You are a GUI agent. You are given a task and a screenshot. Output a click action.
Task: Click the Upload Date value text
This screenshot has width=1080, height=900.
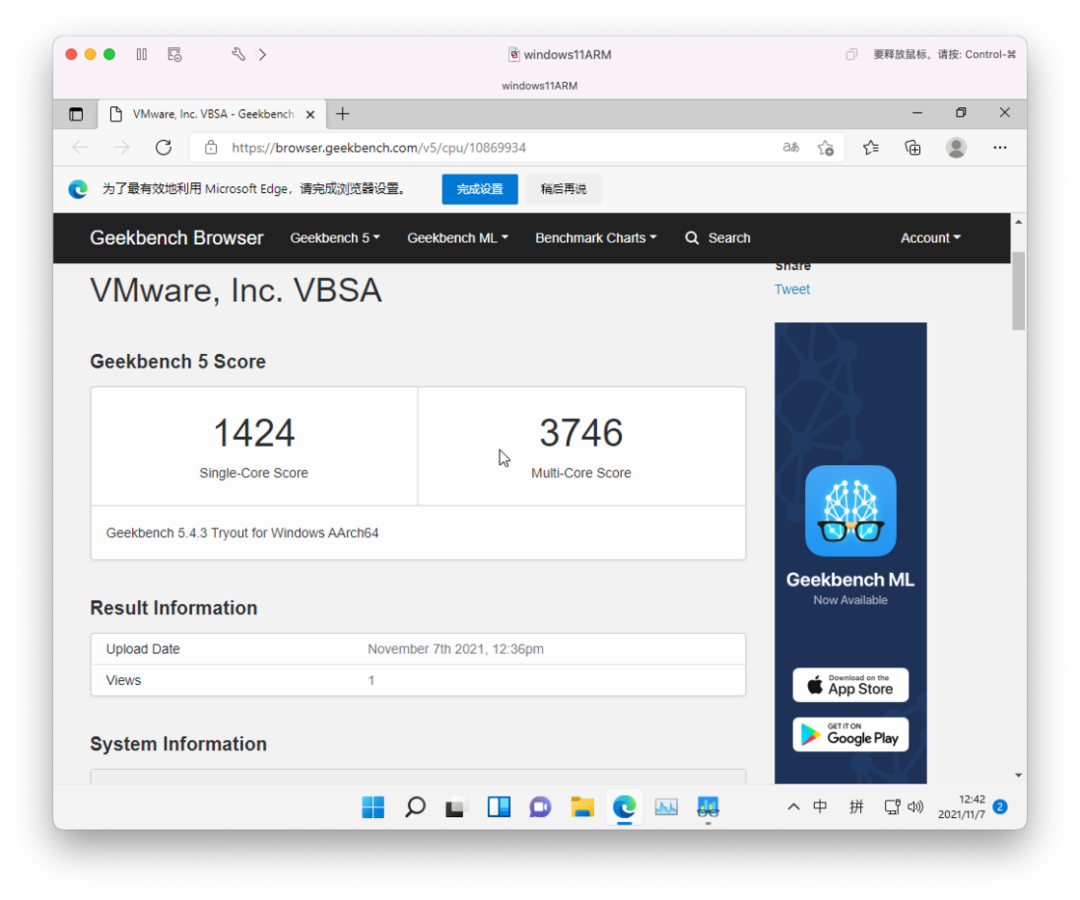pos(455,649)
